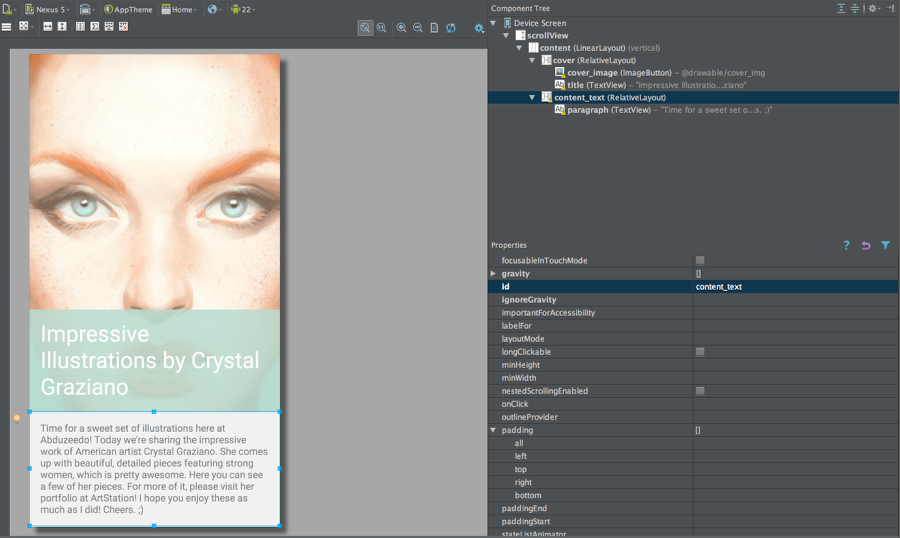This screenshot has height=538, width=900.
Task: Click the zoom in magnifier icon
Action: [402, 28]
